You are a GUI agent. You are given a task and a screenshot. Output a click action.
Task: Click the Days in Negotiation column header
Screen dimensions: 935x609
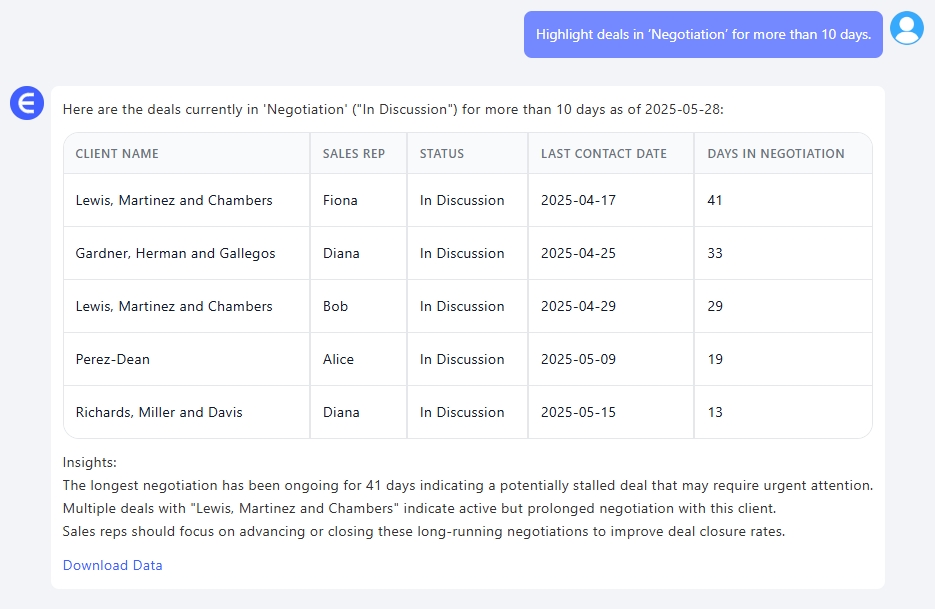(776, 154)
